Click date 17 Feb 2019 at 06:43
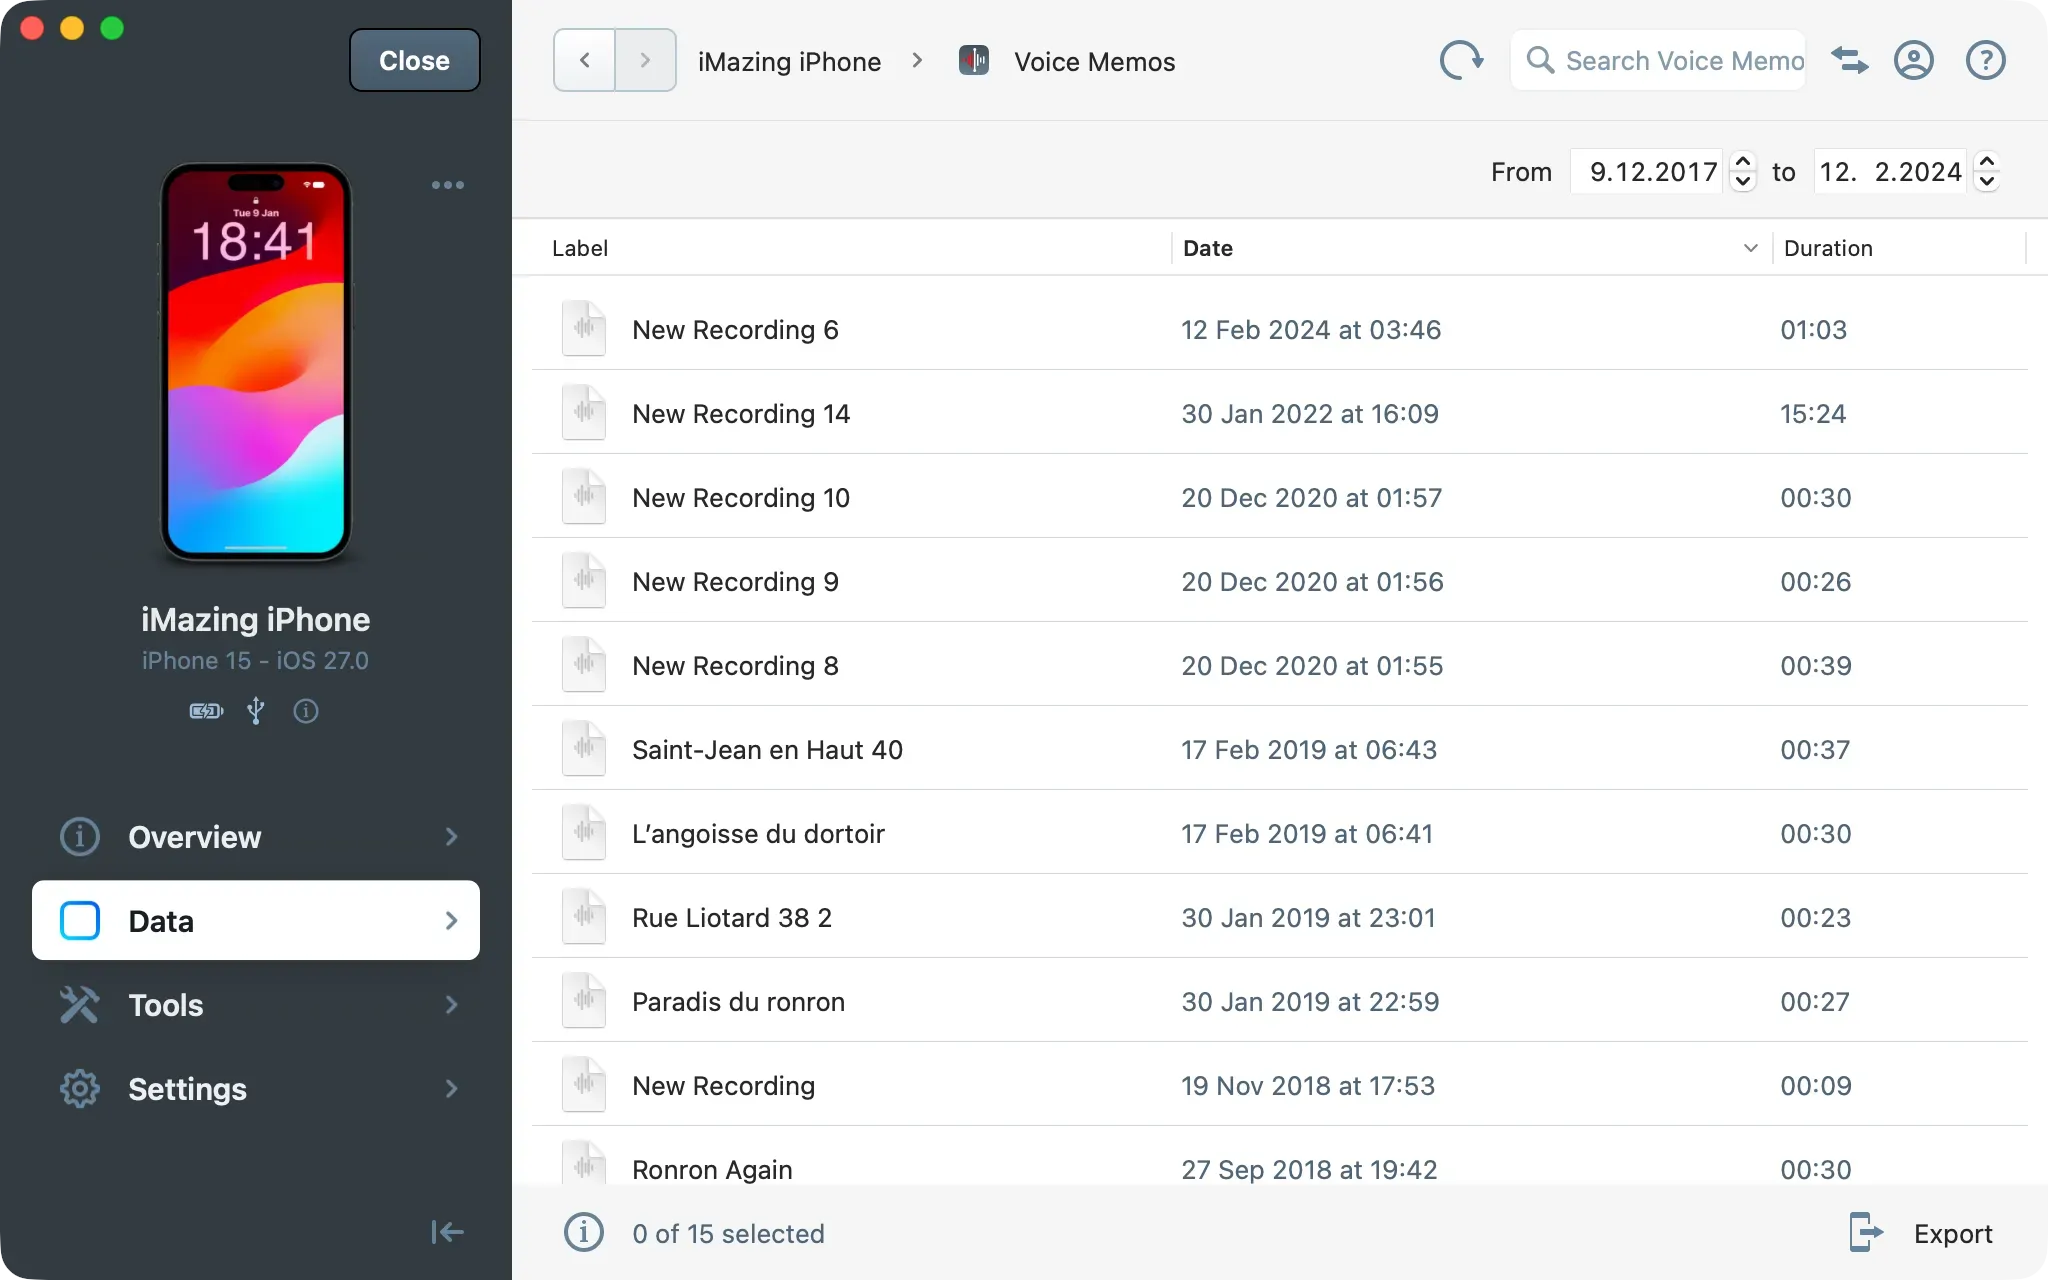The height and width of the screenshot is (1280, 2048). 1309,749
